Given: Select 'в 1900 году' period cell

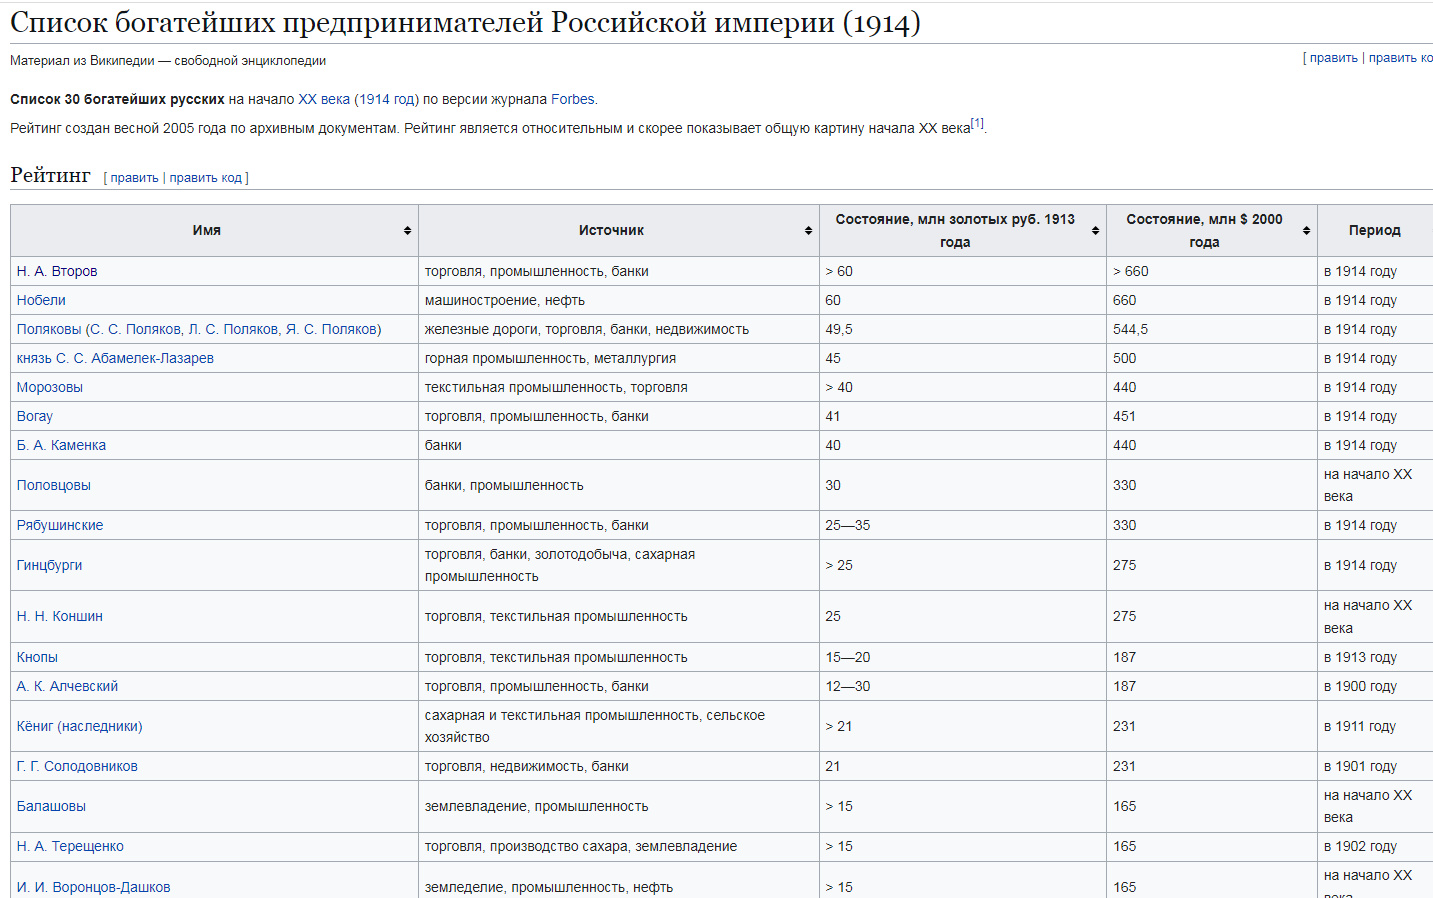Looking at the screenshot, I should tap(1375, 686).
